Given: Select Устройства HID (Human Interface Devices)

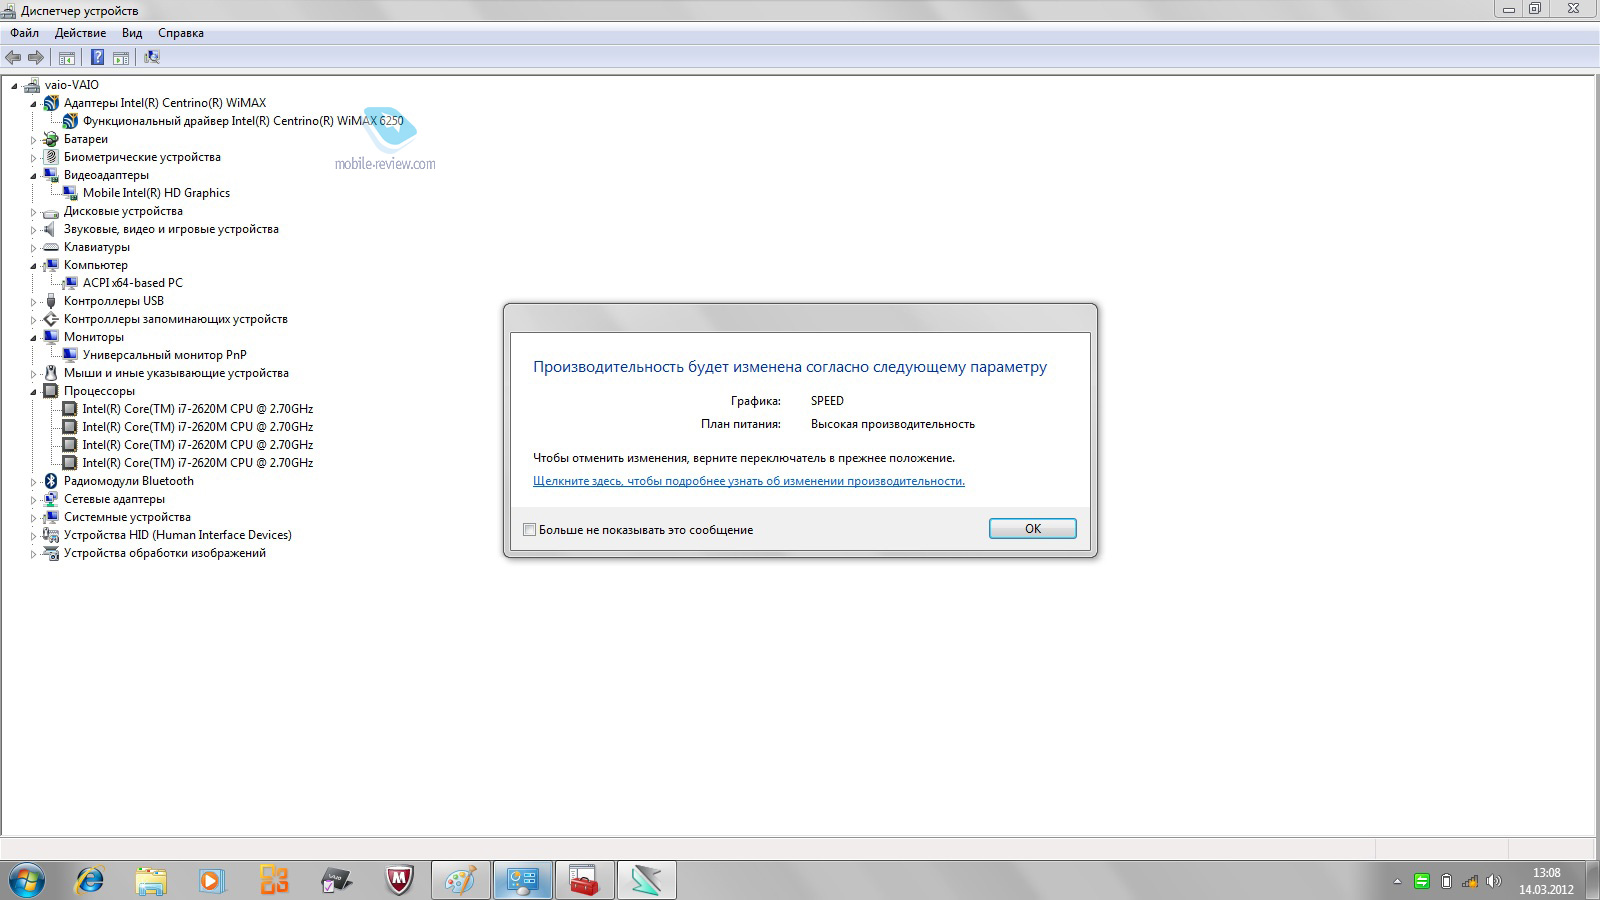Looking at the screenshot, I should [x=178, y=535].
